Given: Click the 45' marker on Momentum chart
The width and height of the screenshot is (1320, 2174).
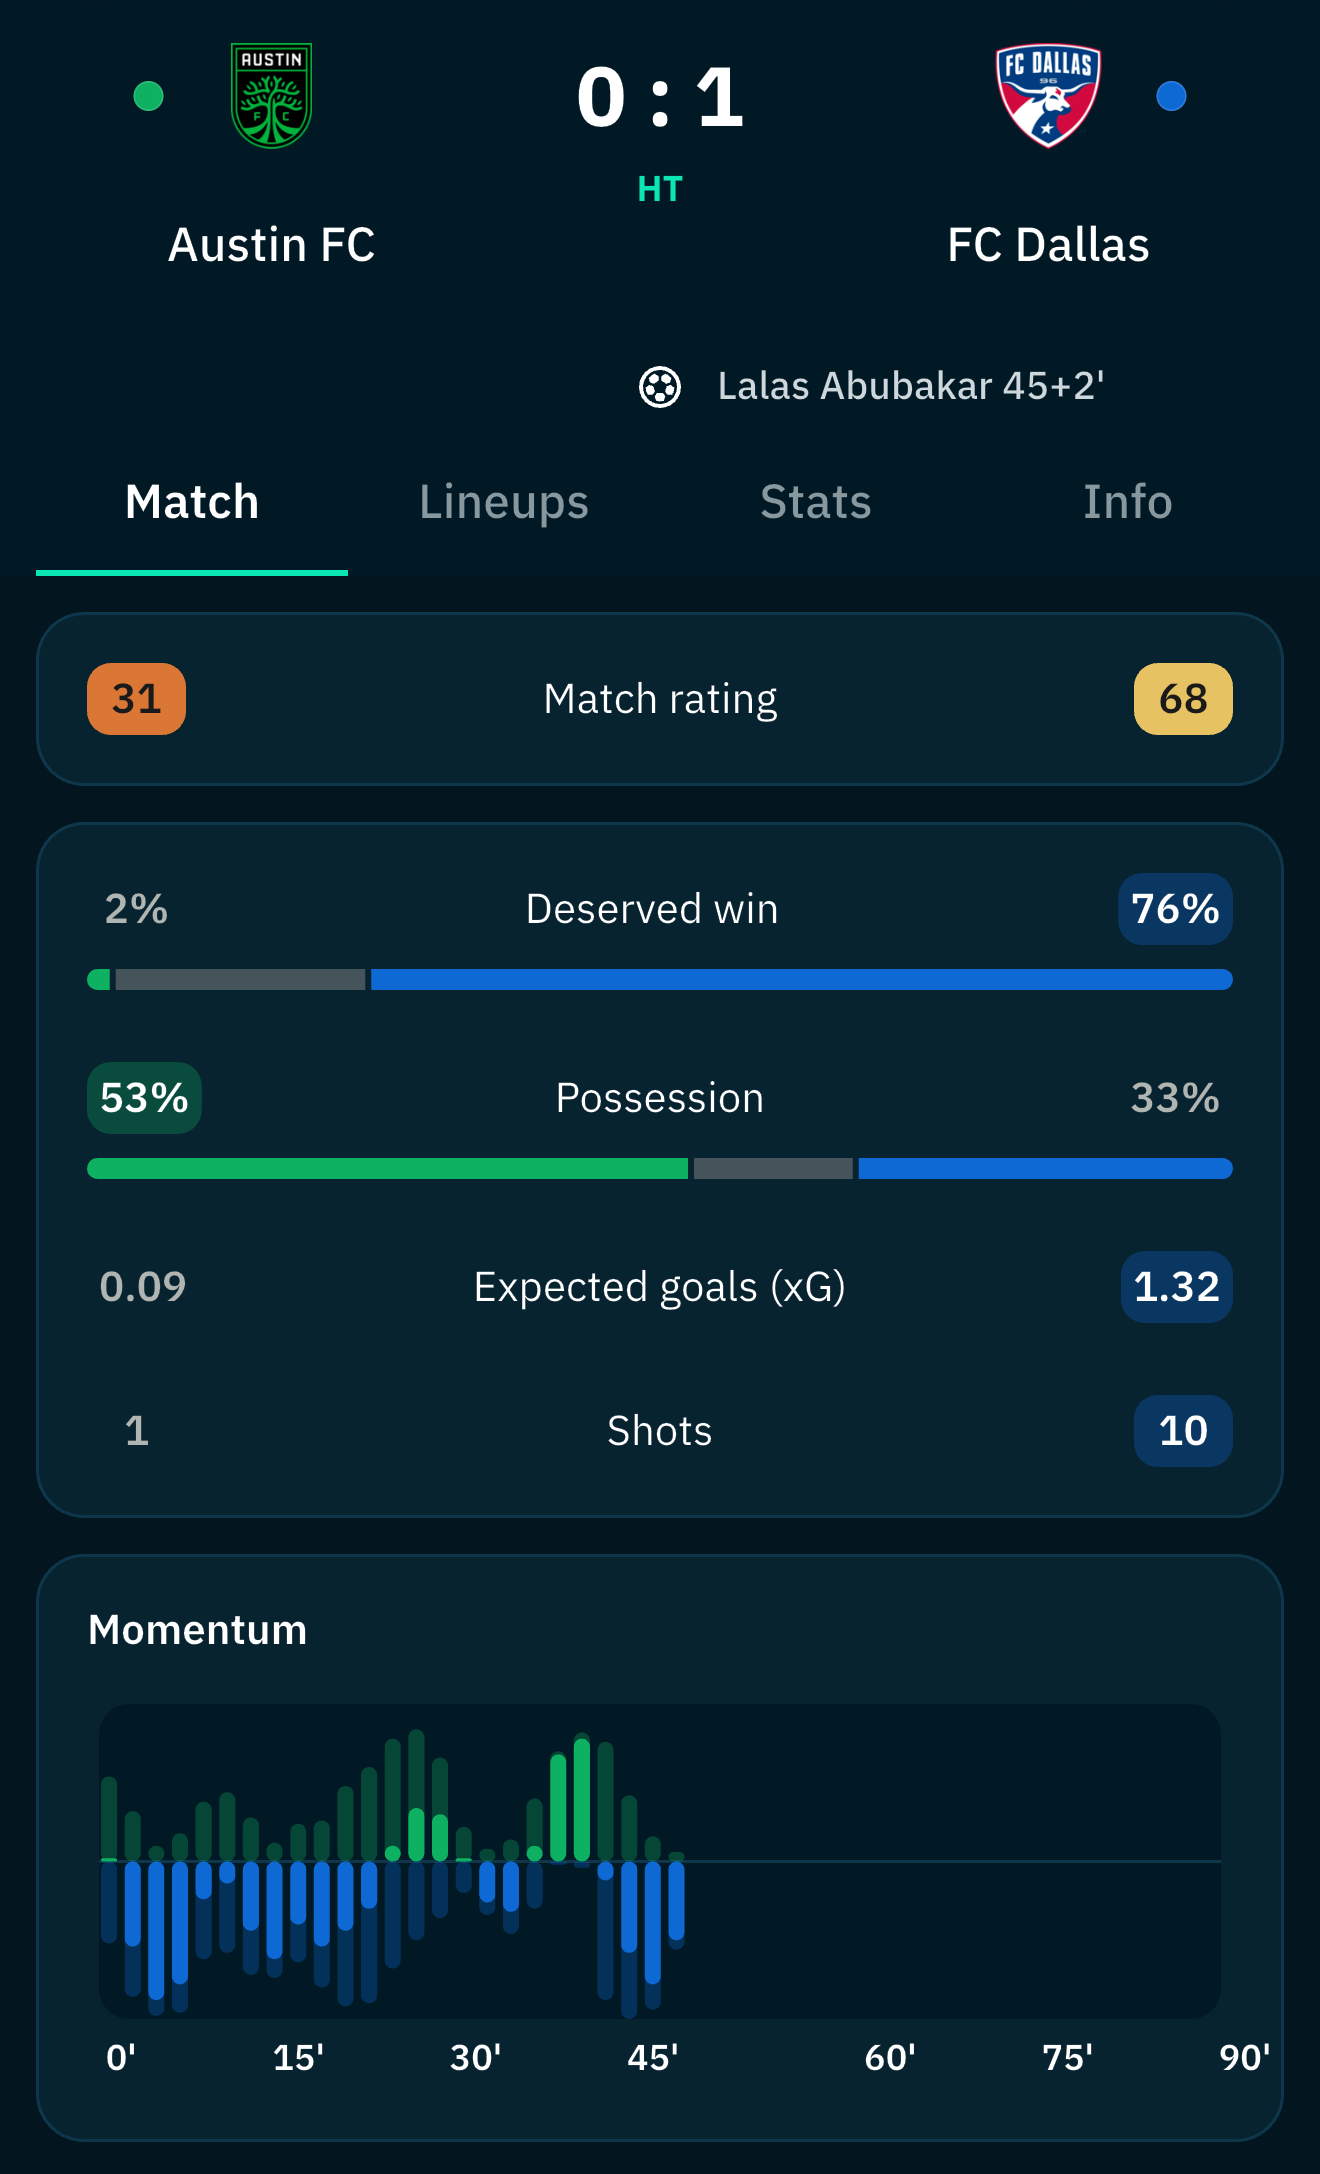Looking at the screenshot, I should [x=652, y=2058].
